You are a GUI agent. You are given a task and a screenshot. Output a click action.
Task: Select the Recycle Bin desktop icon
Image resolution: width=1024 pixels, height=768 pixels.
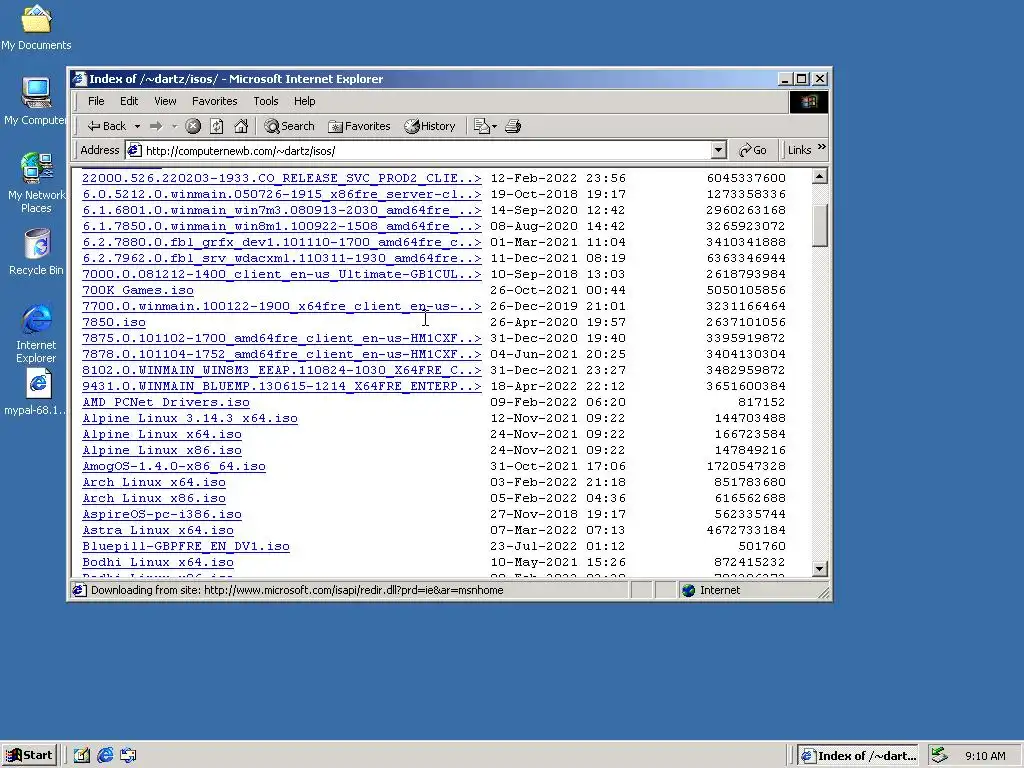click(x=36, y=252)
